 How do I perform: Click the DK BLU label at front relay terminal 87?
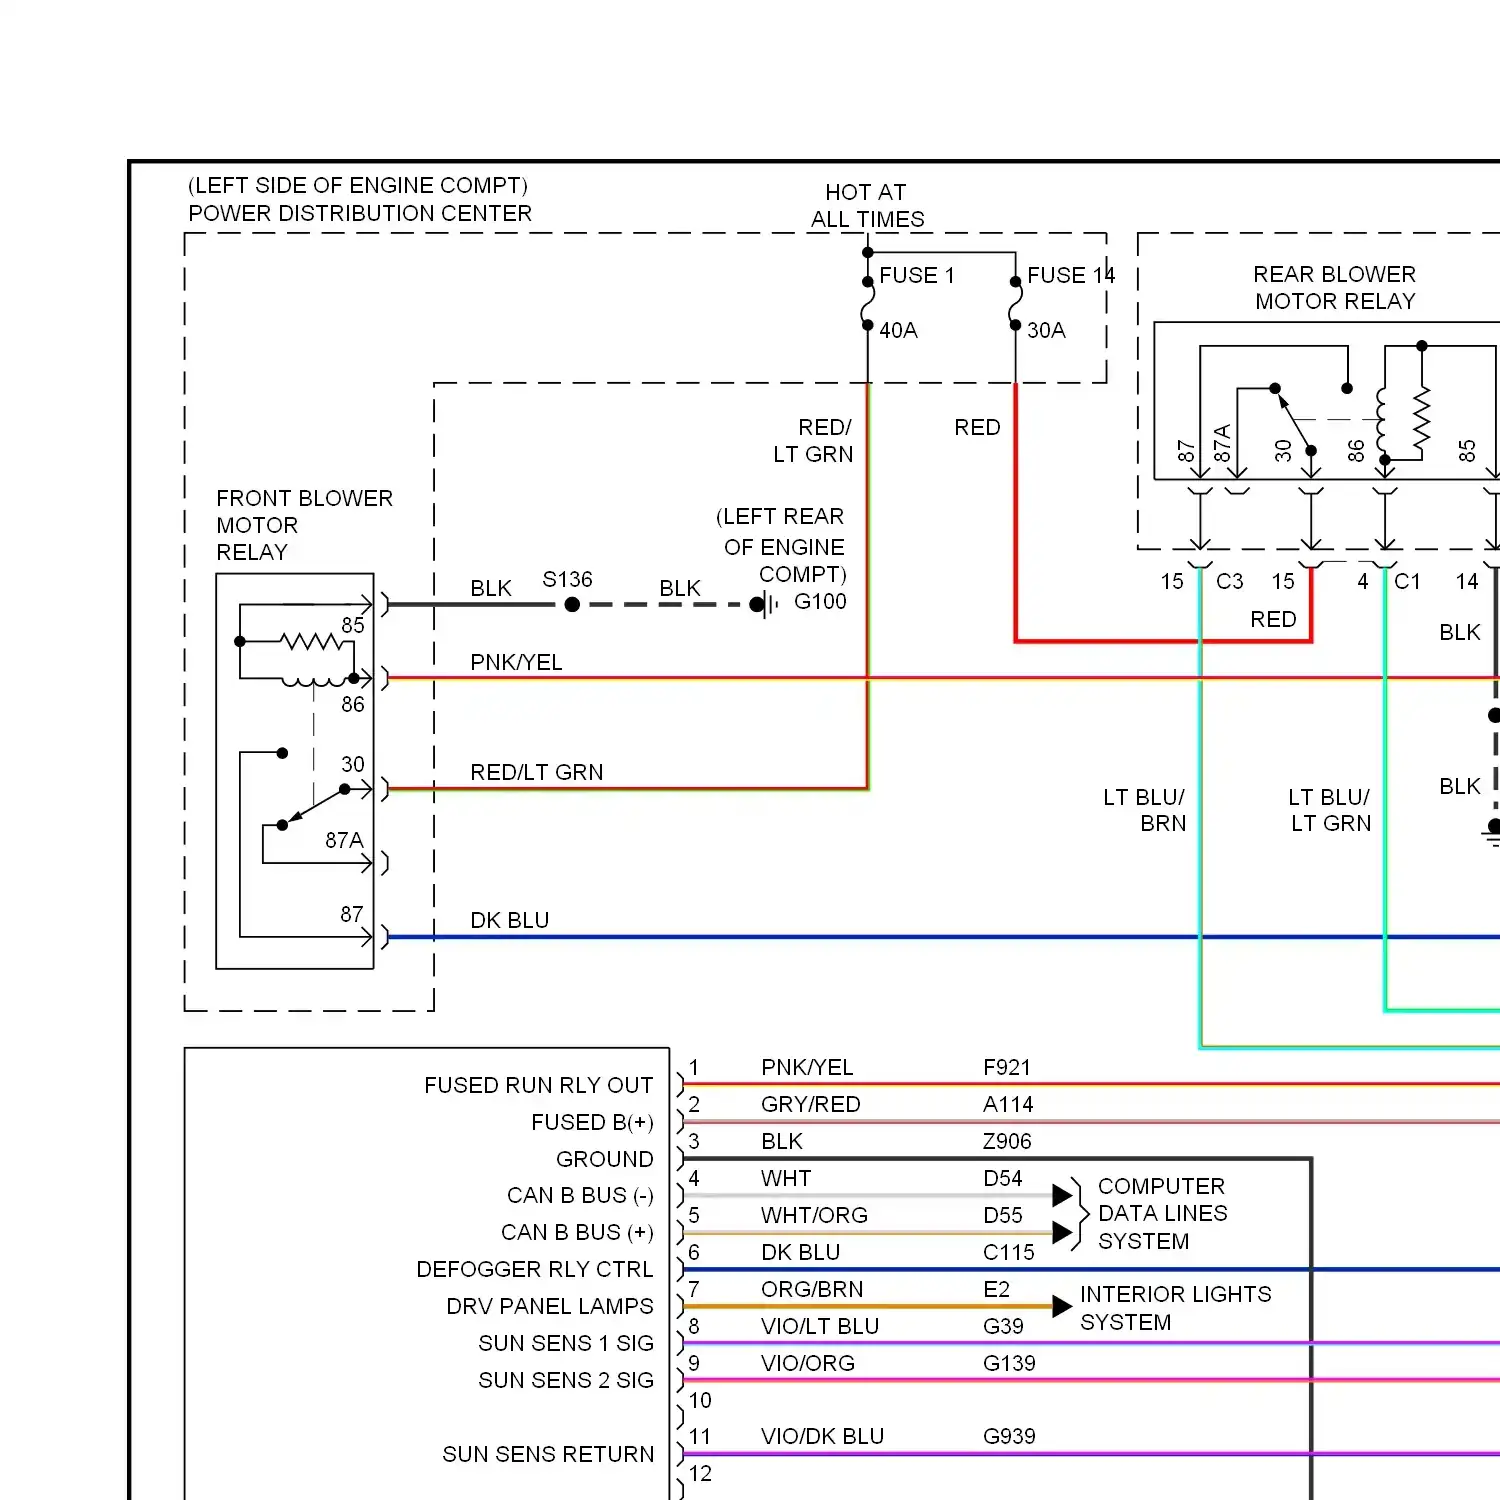point(510,920)
